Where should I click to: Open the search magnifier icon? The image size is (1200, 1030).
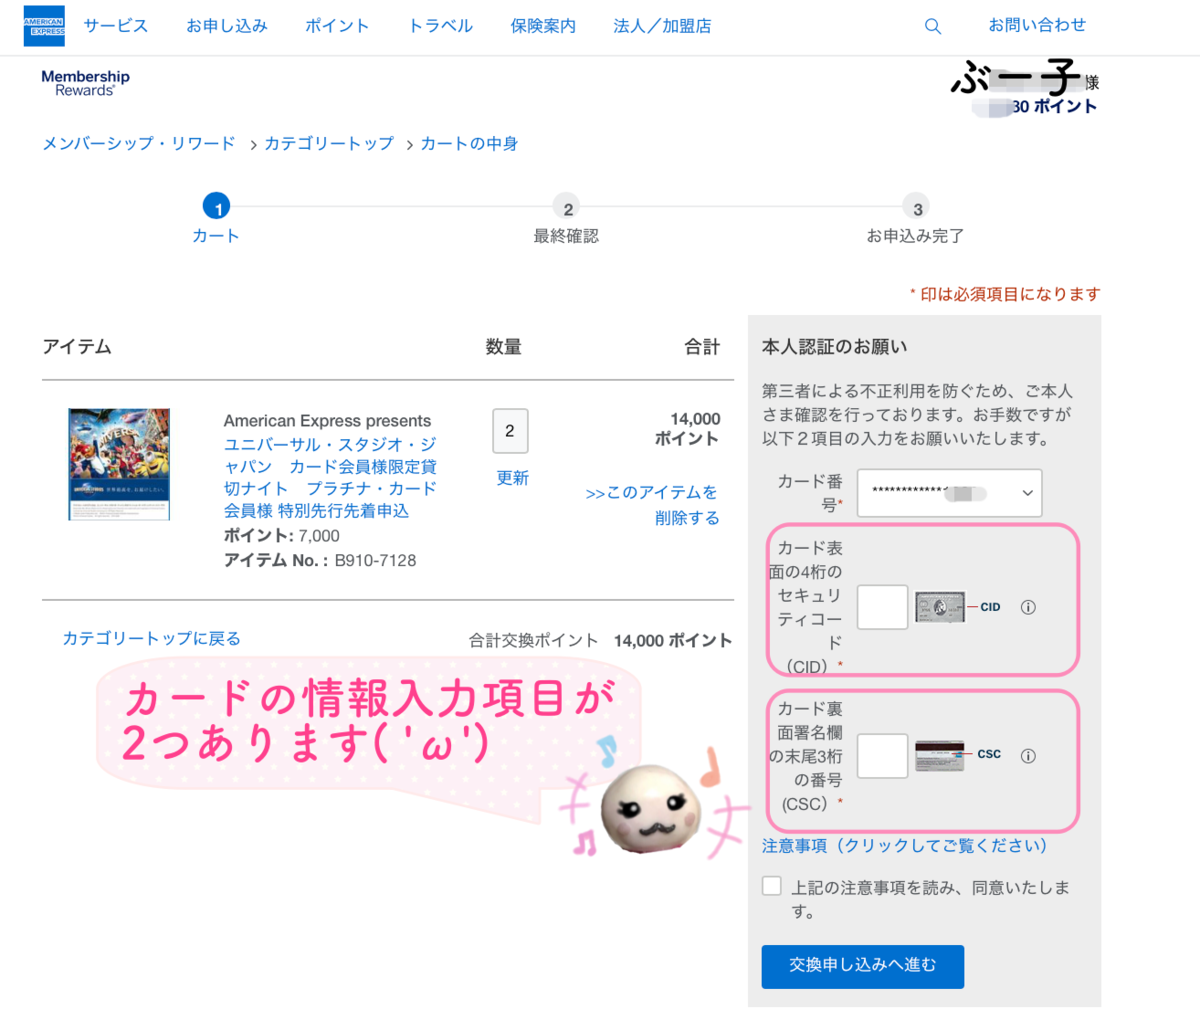coord(933,27)
